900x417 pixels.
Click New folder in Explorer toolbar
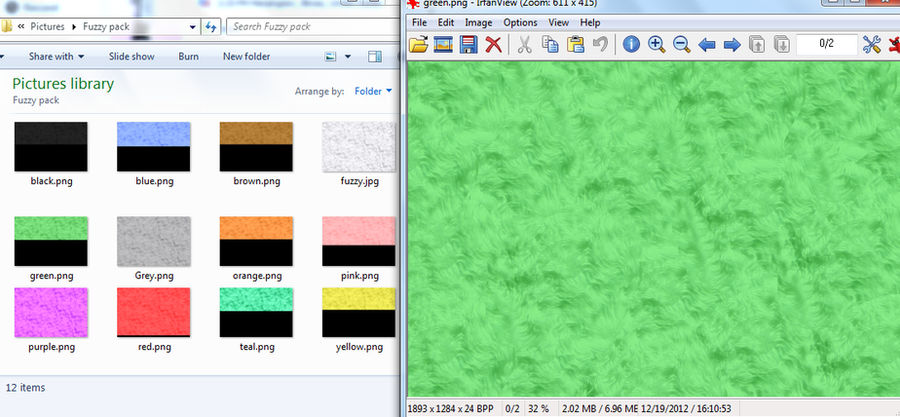point(246,56)
